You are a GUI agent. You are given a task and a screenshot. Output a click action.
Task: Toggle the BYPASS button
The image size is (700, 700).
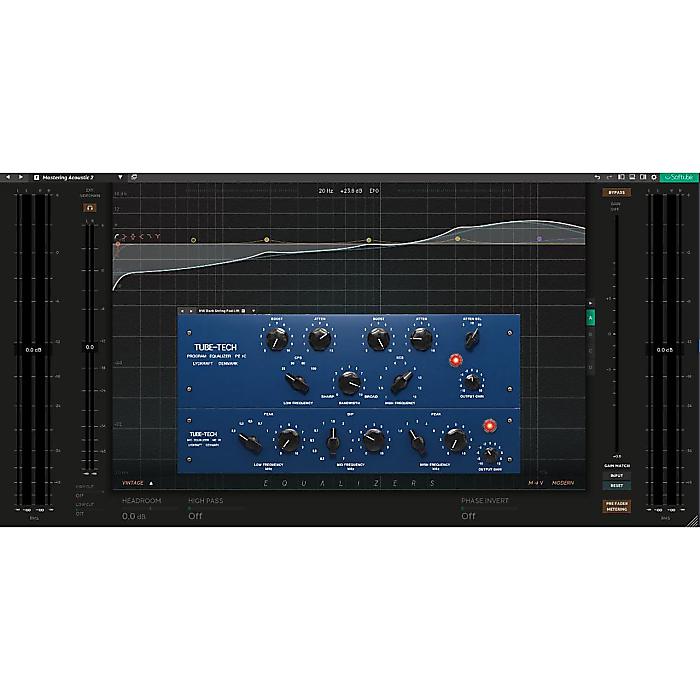click(617, 192)
